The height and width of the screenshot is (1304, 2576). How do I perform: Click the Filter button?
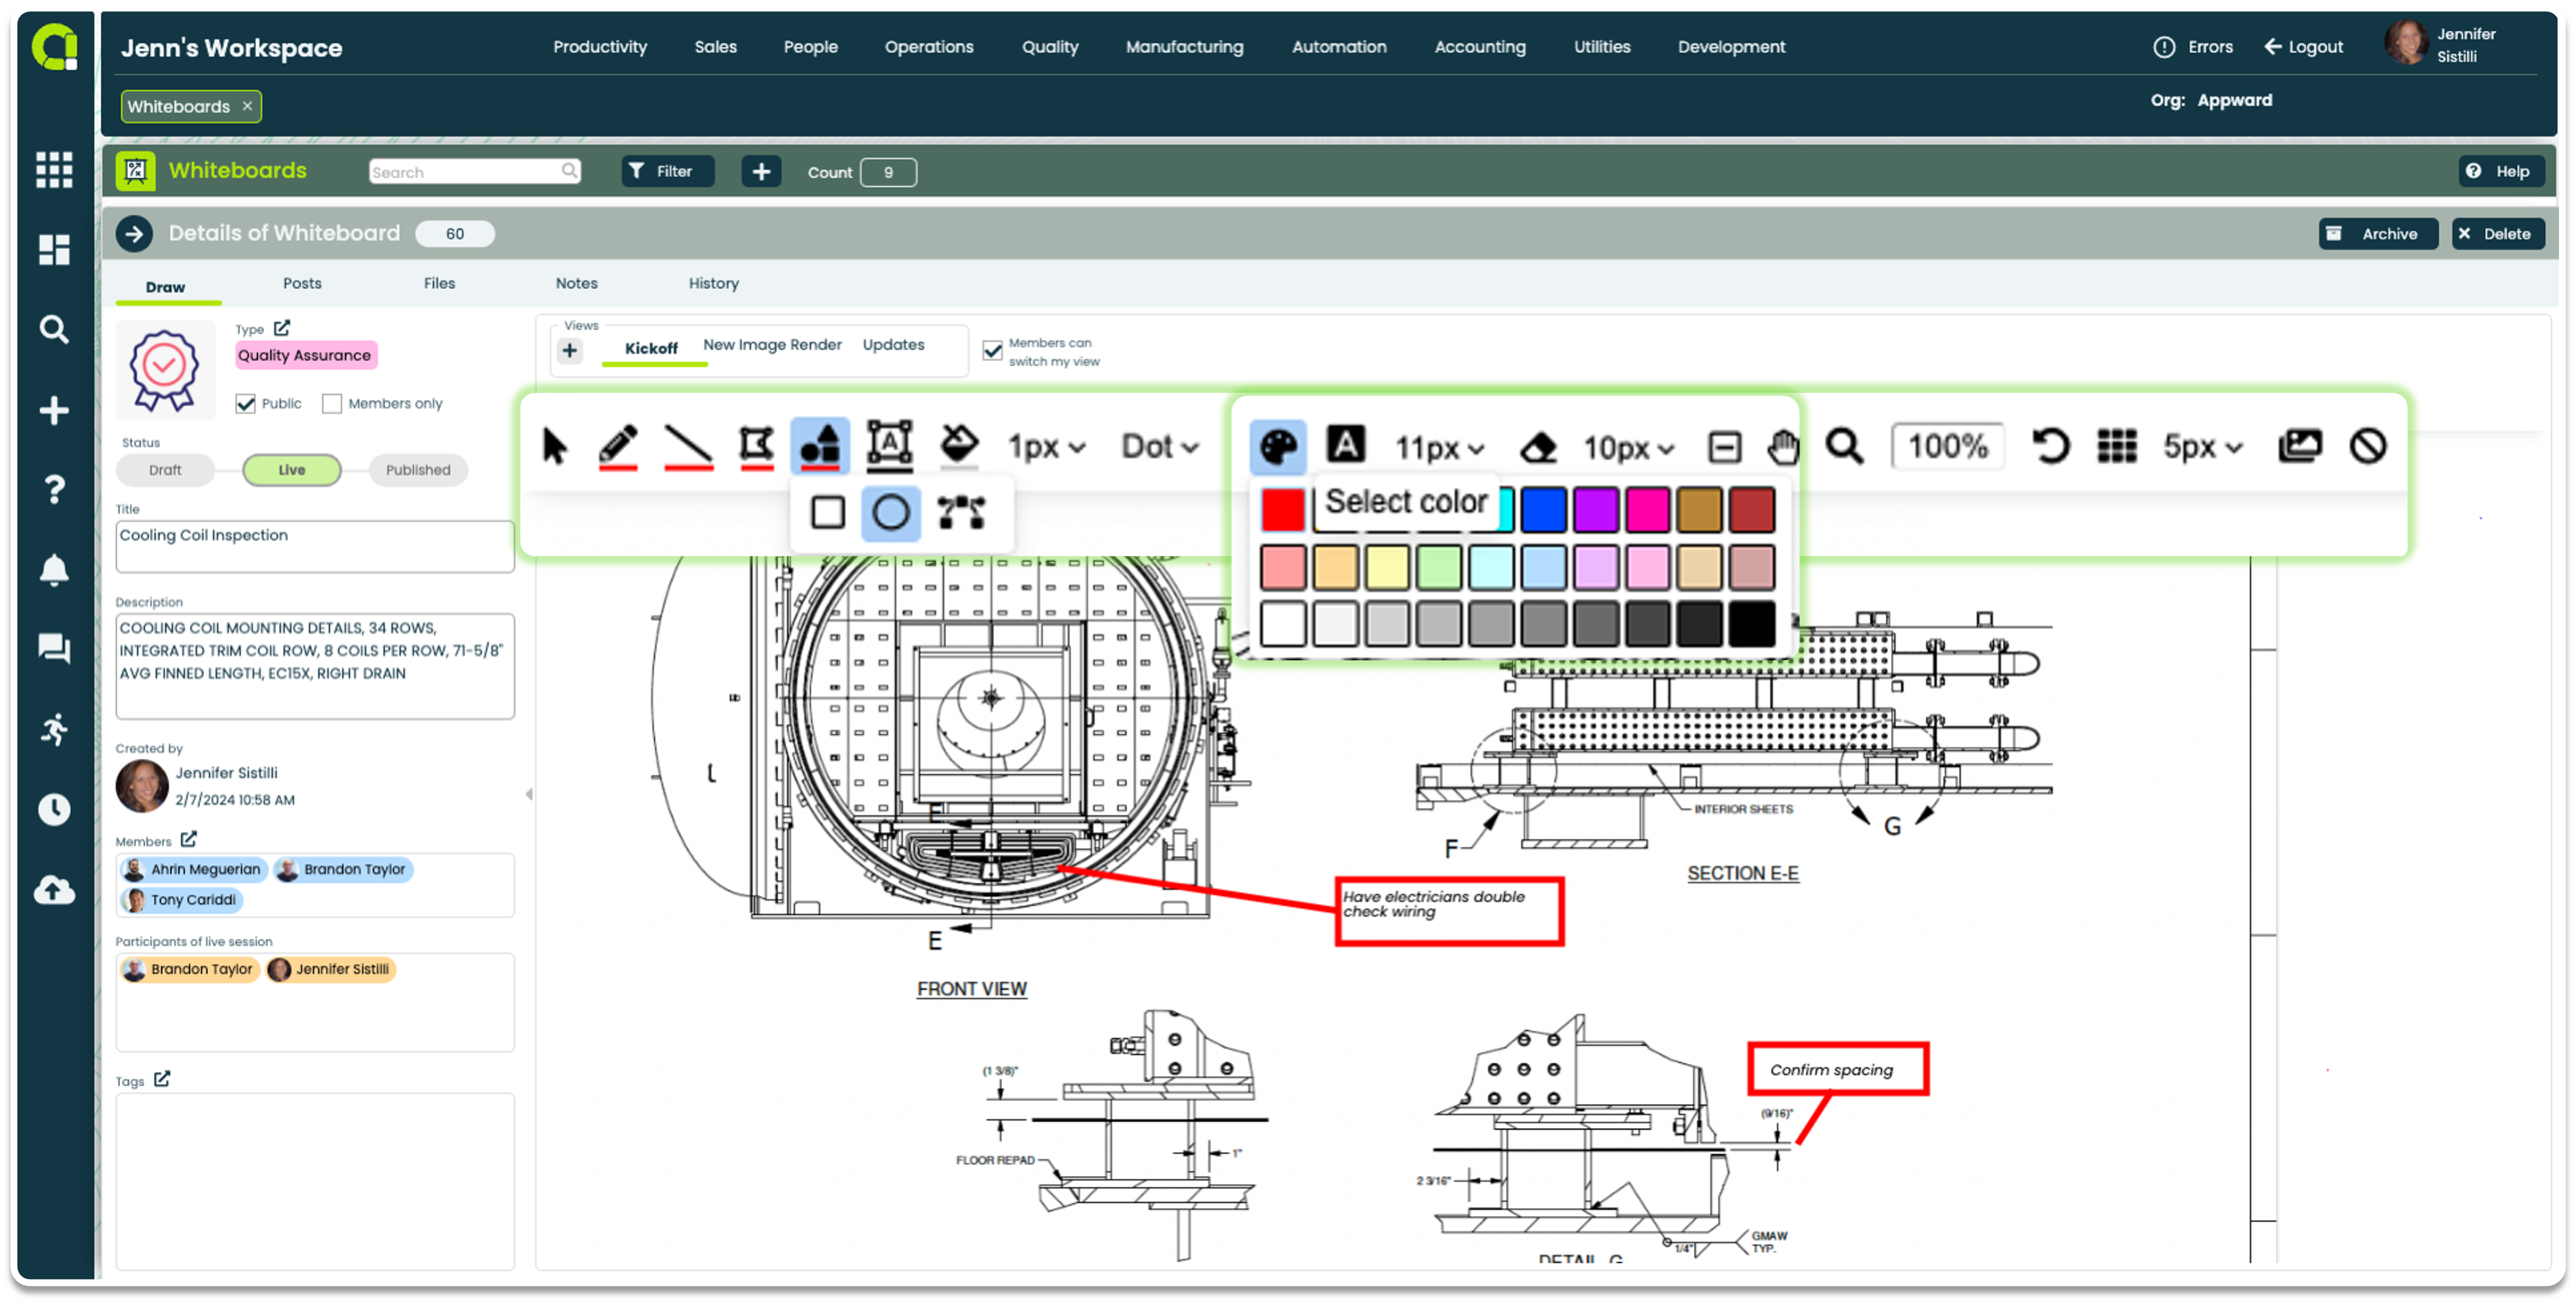[667, 172]
